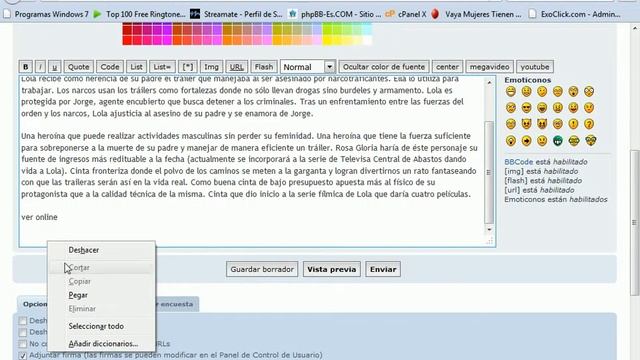
Task: Open the Vaya Mujeres Tienen bookmark
Action: pos(476,14)
